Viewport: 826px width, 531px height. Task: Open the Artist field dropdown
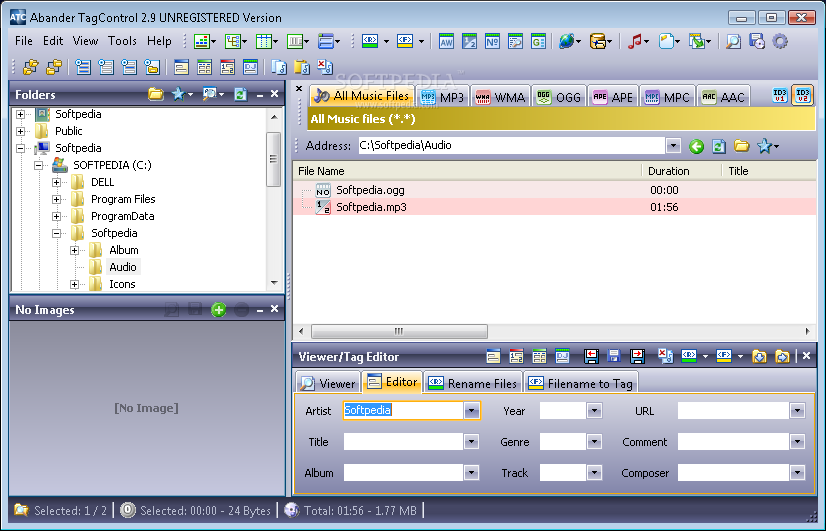click(471, 410)
